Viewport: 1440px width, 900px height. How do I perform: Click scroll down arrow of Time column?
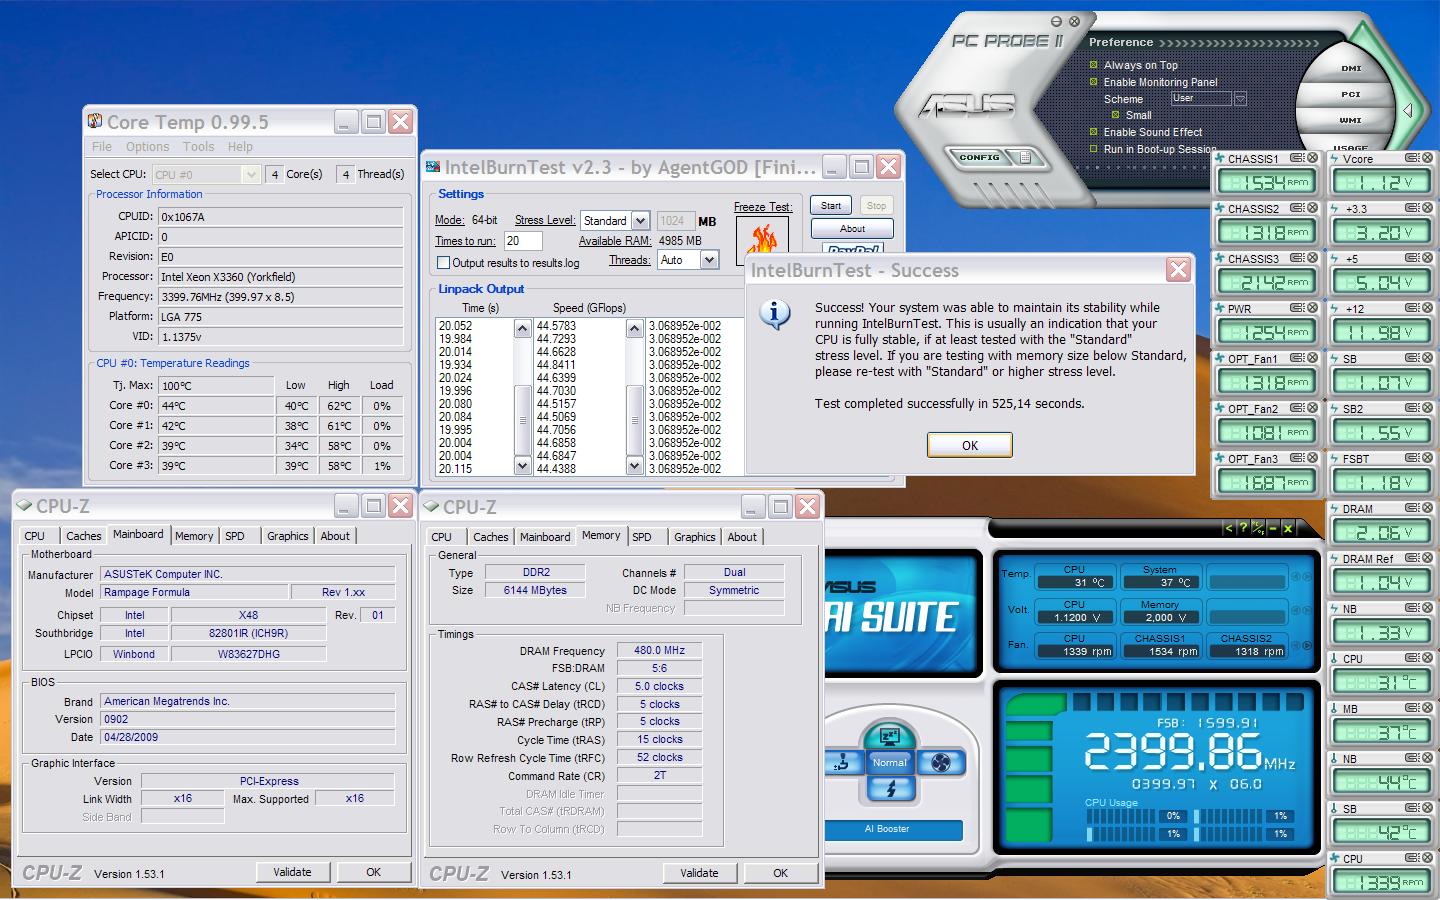522,465
